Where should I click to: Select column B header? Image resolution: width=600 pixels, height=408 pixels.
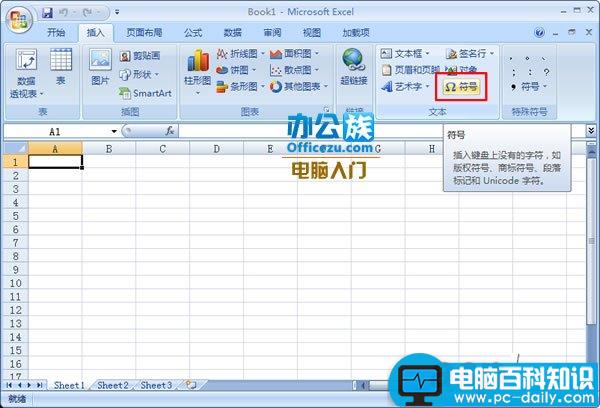pos(109,149)
